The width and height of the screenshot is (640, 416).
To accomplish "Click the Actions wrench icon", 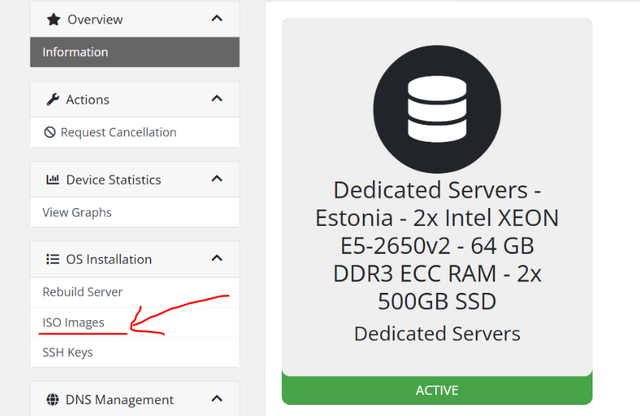I will (x=53, y=99).
